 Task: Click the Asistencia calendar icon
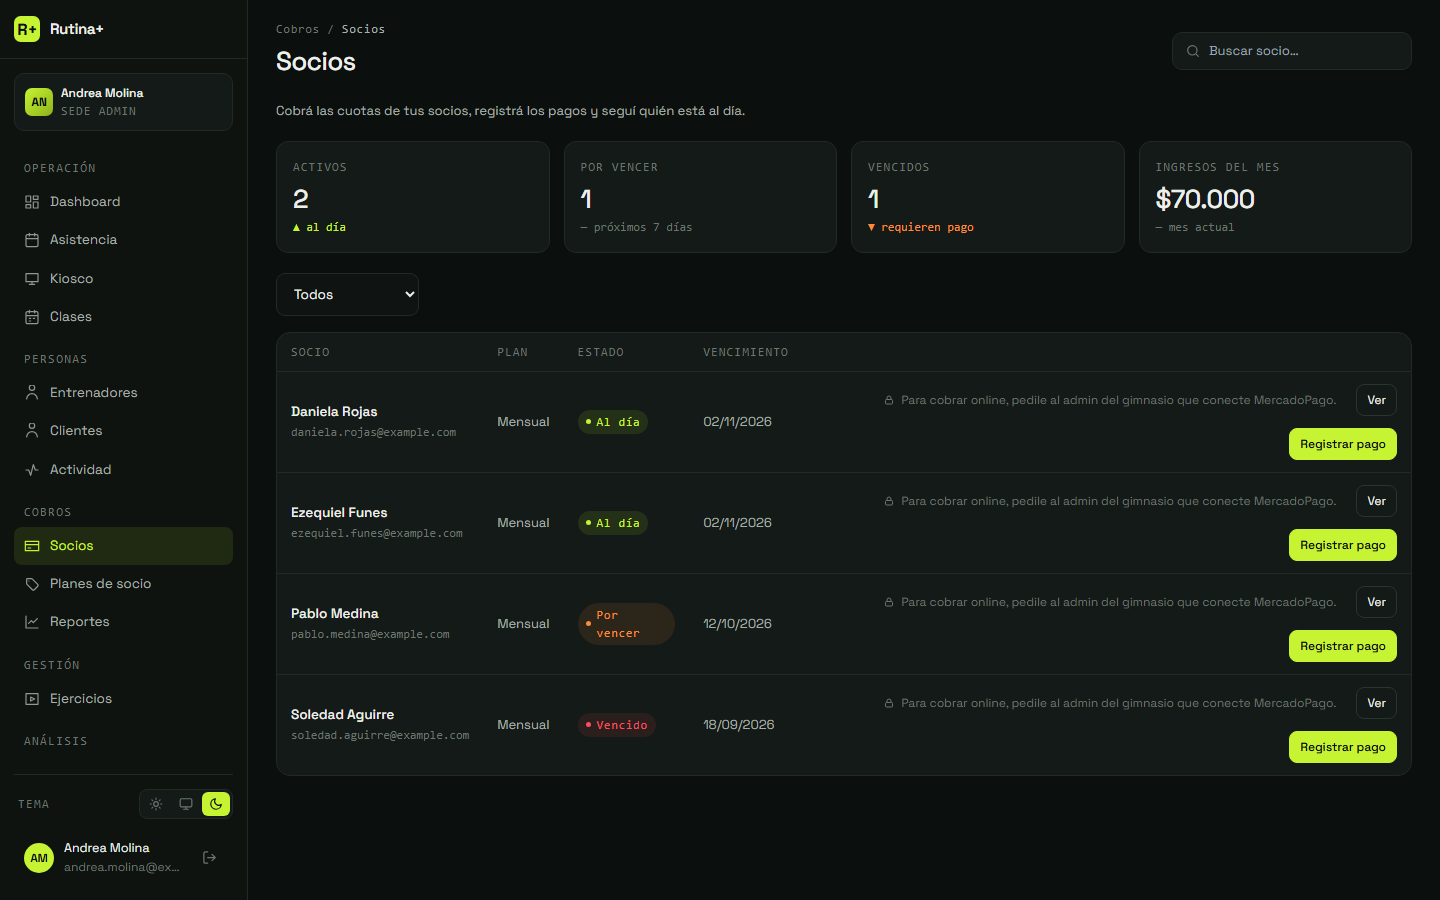coord(32,240)
